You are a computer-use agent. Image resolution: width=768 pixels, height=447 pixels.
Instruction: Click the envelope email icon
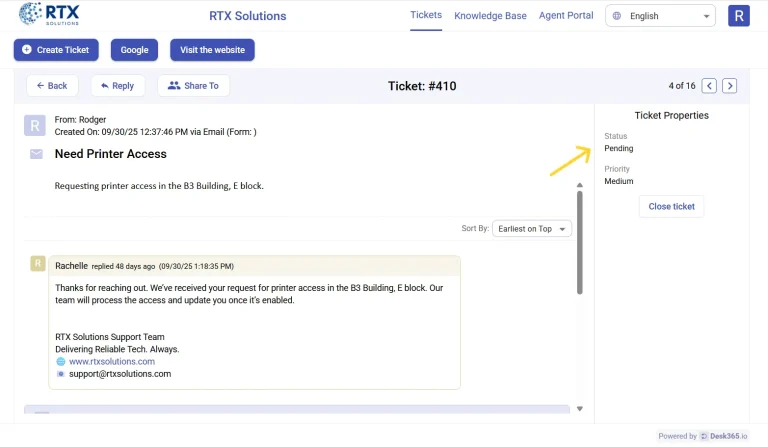click(x=36, y=154)
